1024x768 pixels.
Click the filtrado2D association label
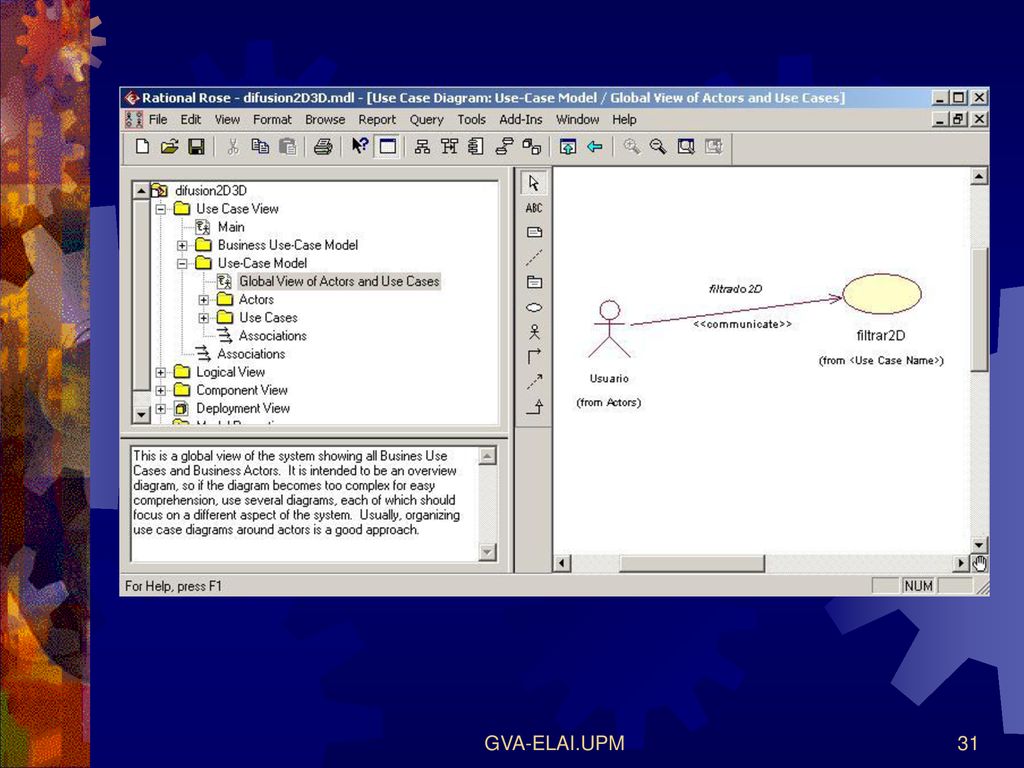coord(735,289)
